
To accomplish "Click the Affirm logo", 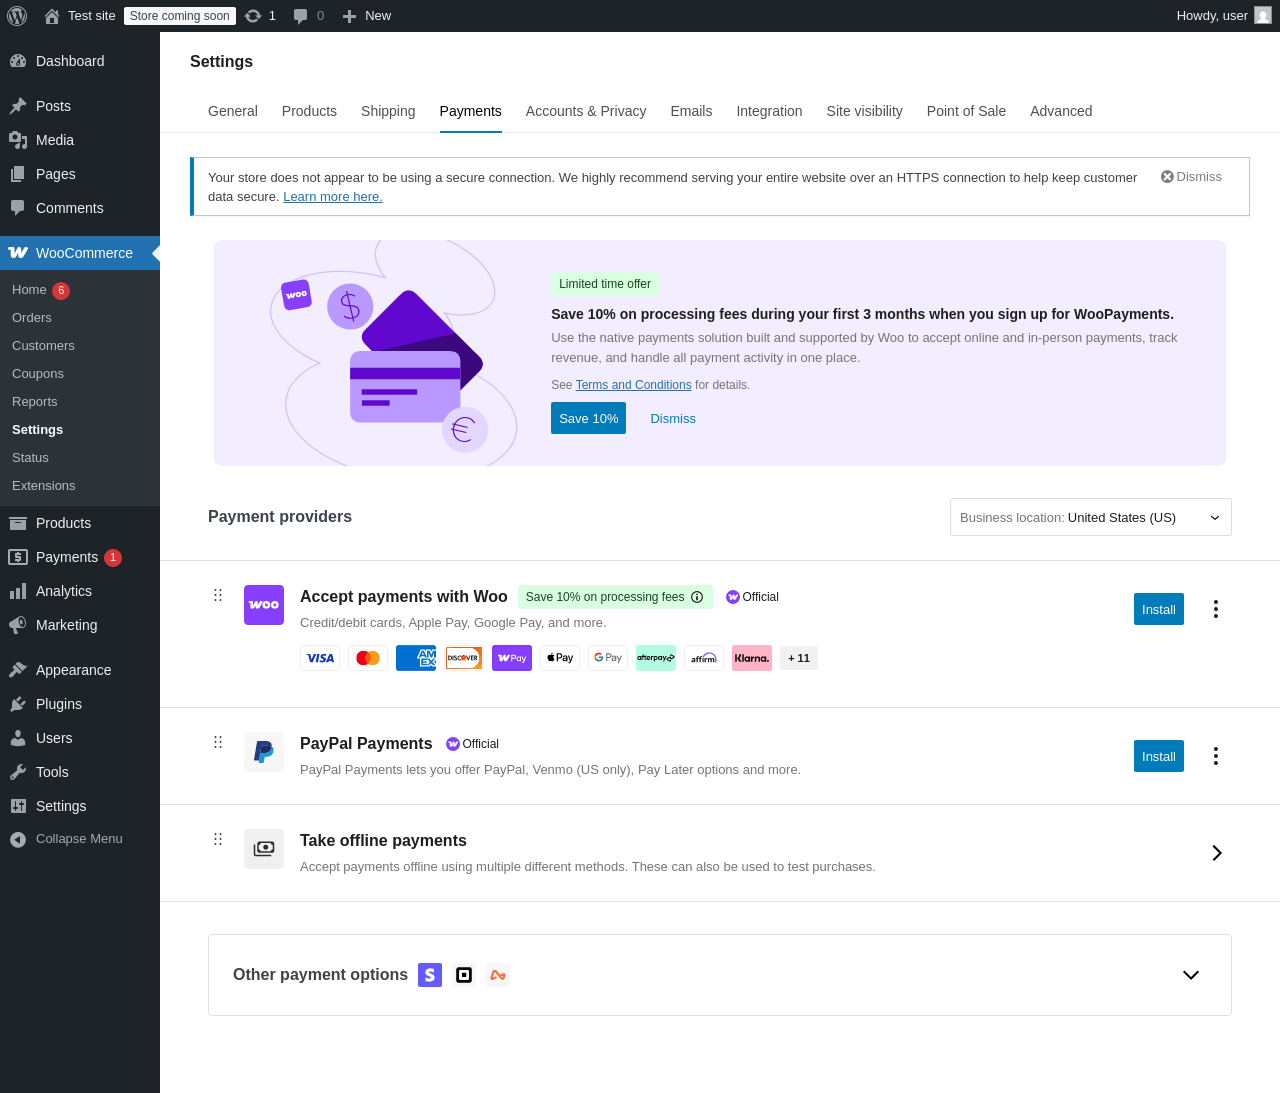I will (704, 658).
